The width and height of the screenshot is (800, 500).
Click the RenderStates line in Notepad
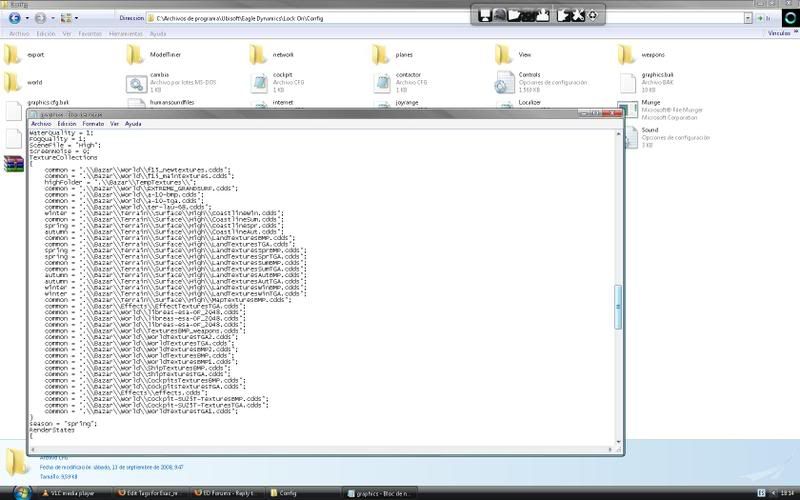tap(52, 430)
